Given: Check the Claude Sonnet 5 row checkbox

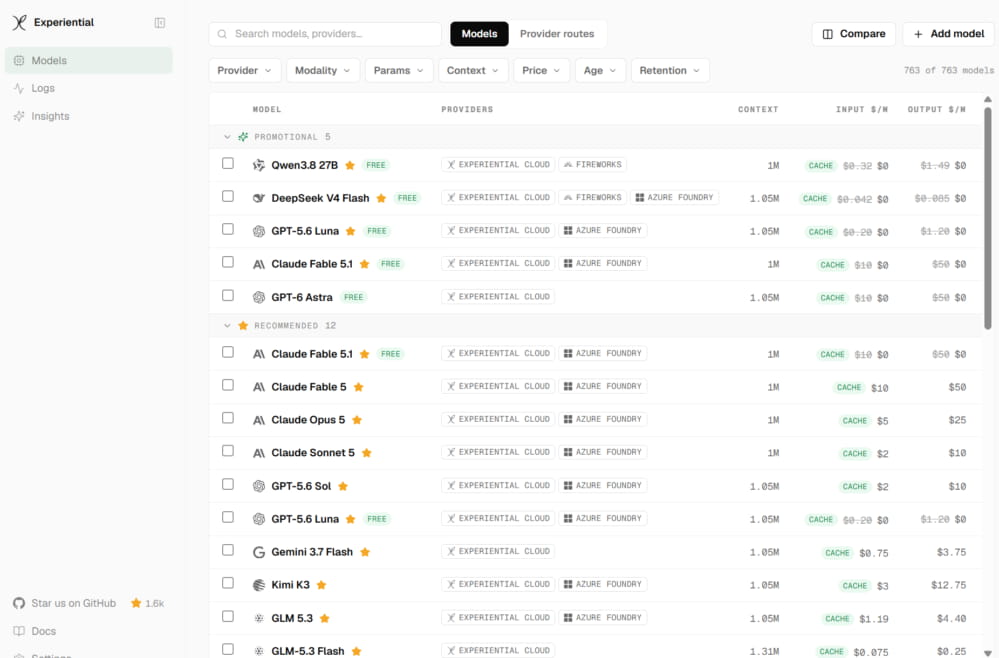Looking at the screenshot, I should coord(227,451).
